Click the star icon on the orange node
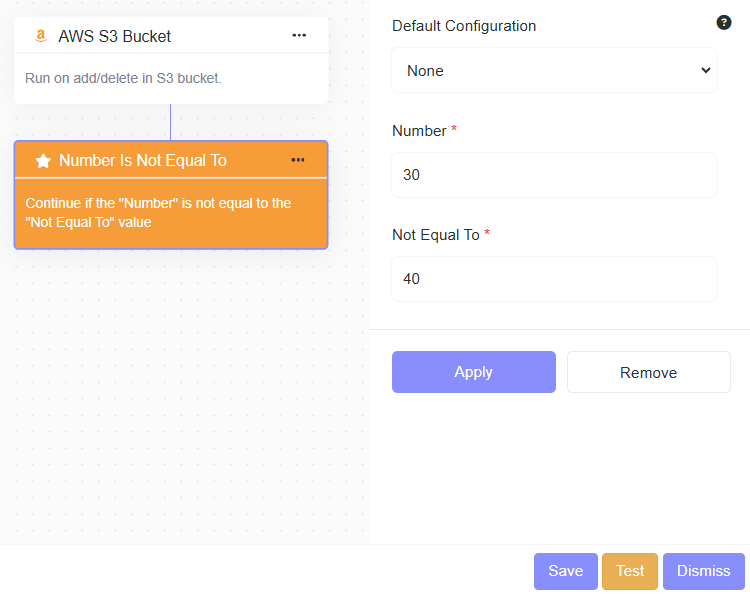Screen dimensions: 750x596 [x=43, y=161]
